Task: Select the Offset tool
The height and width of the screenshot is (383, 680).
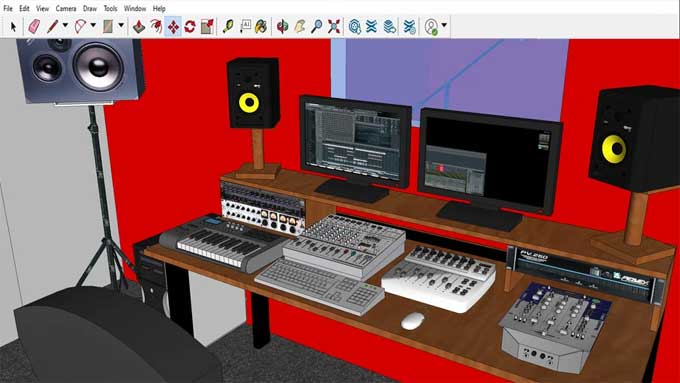Action: (156, 26)
